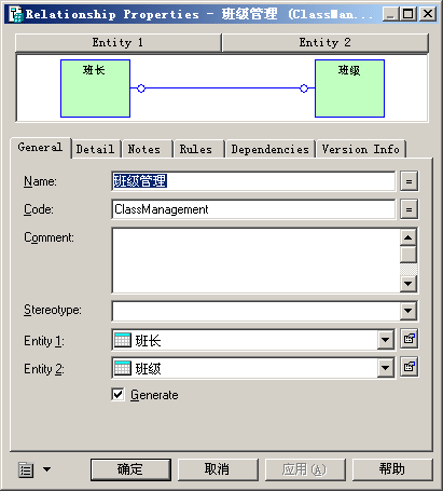Switch to the Detail tab
444x492 pixels.
click(x=96, y=149)
